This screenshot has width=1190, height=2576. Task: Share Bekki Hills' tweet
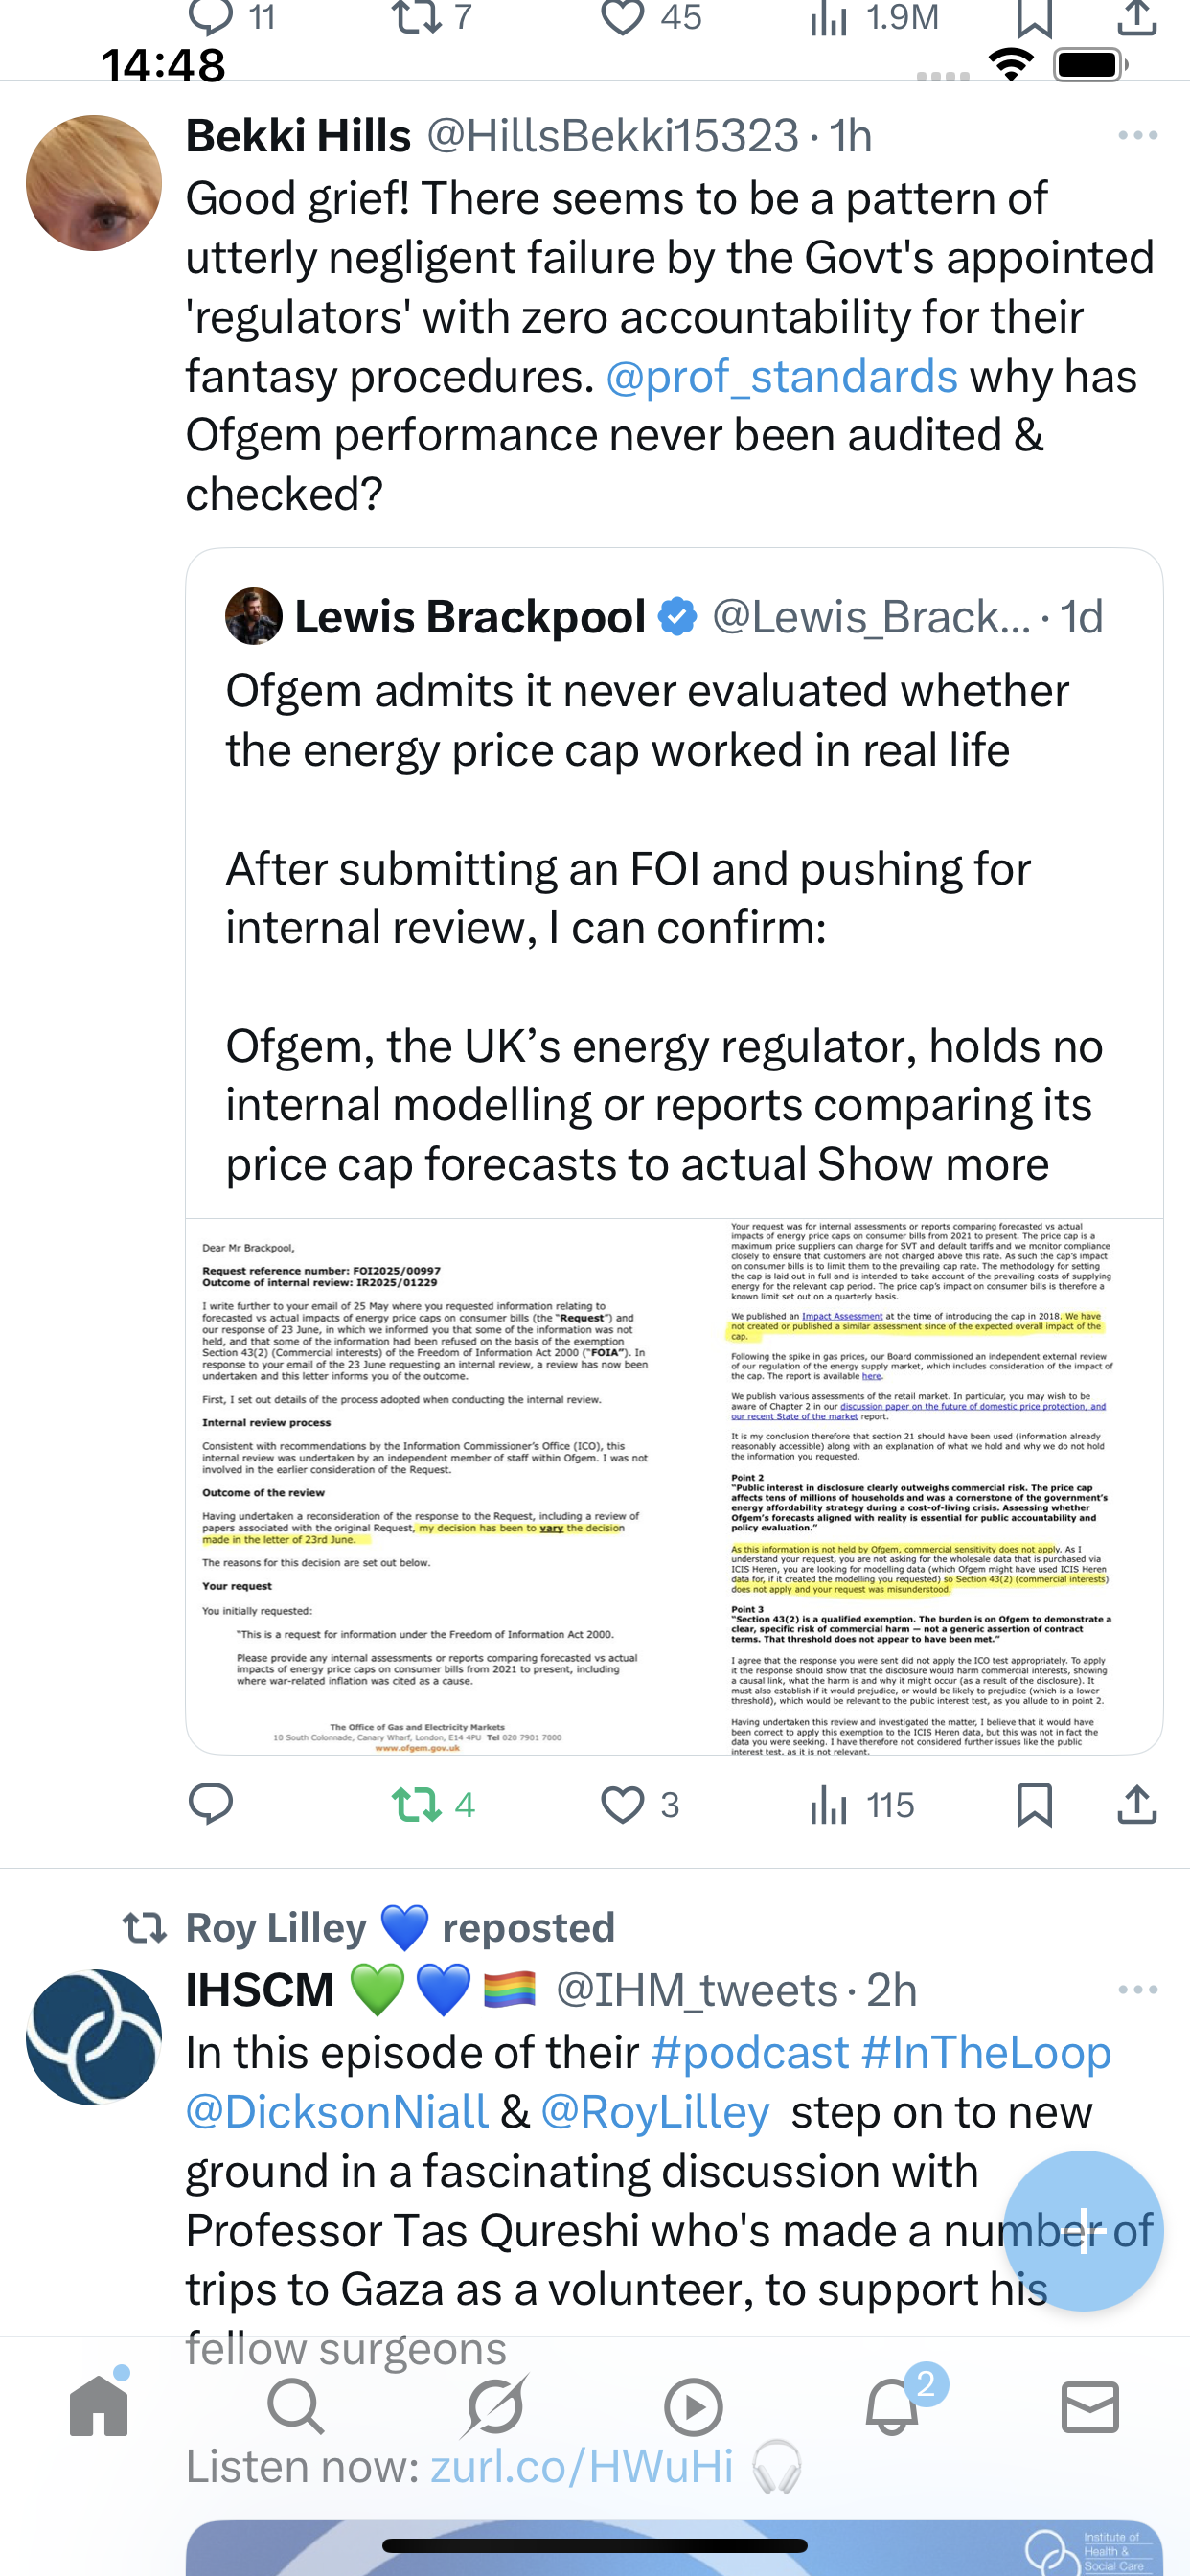[x=1137, y=1804]
